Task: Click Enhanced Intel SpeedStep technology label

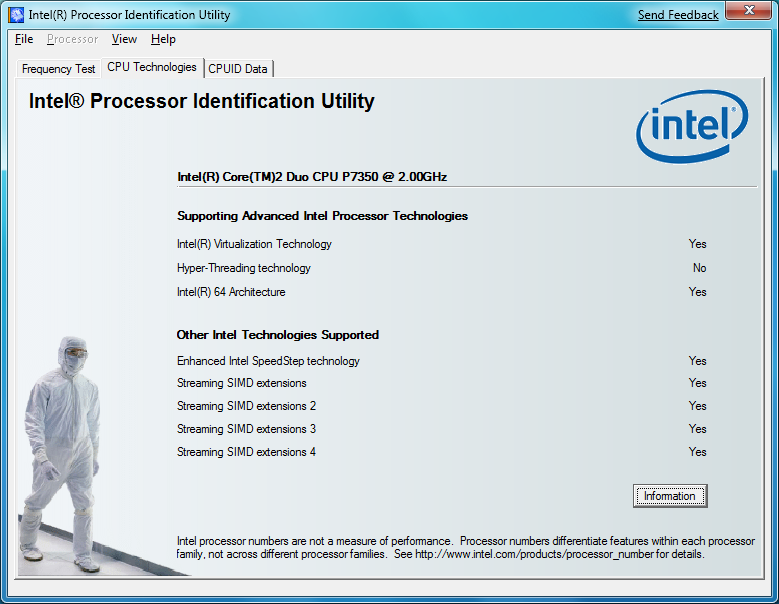Action: (x=268, y=361)
